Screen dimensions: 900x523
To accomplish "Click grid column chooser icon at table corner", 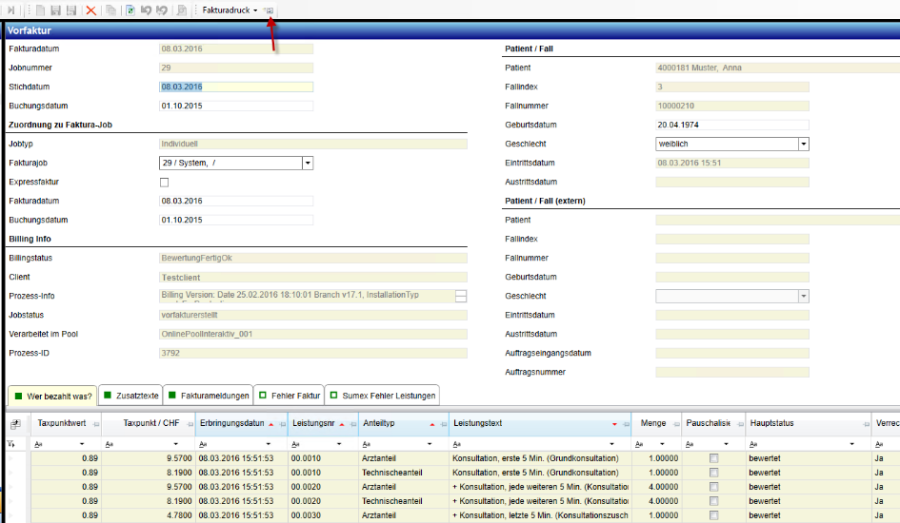I will pos(15,424).
